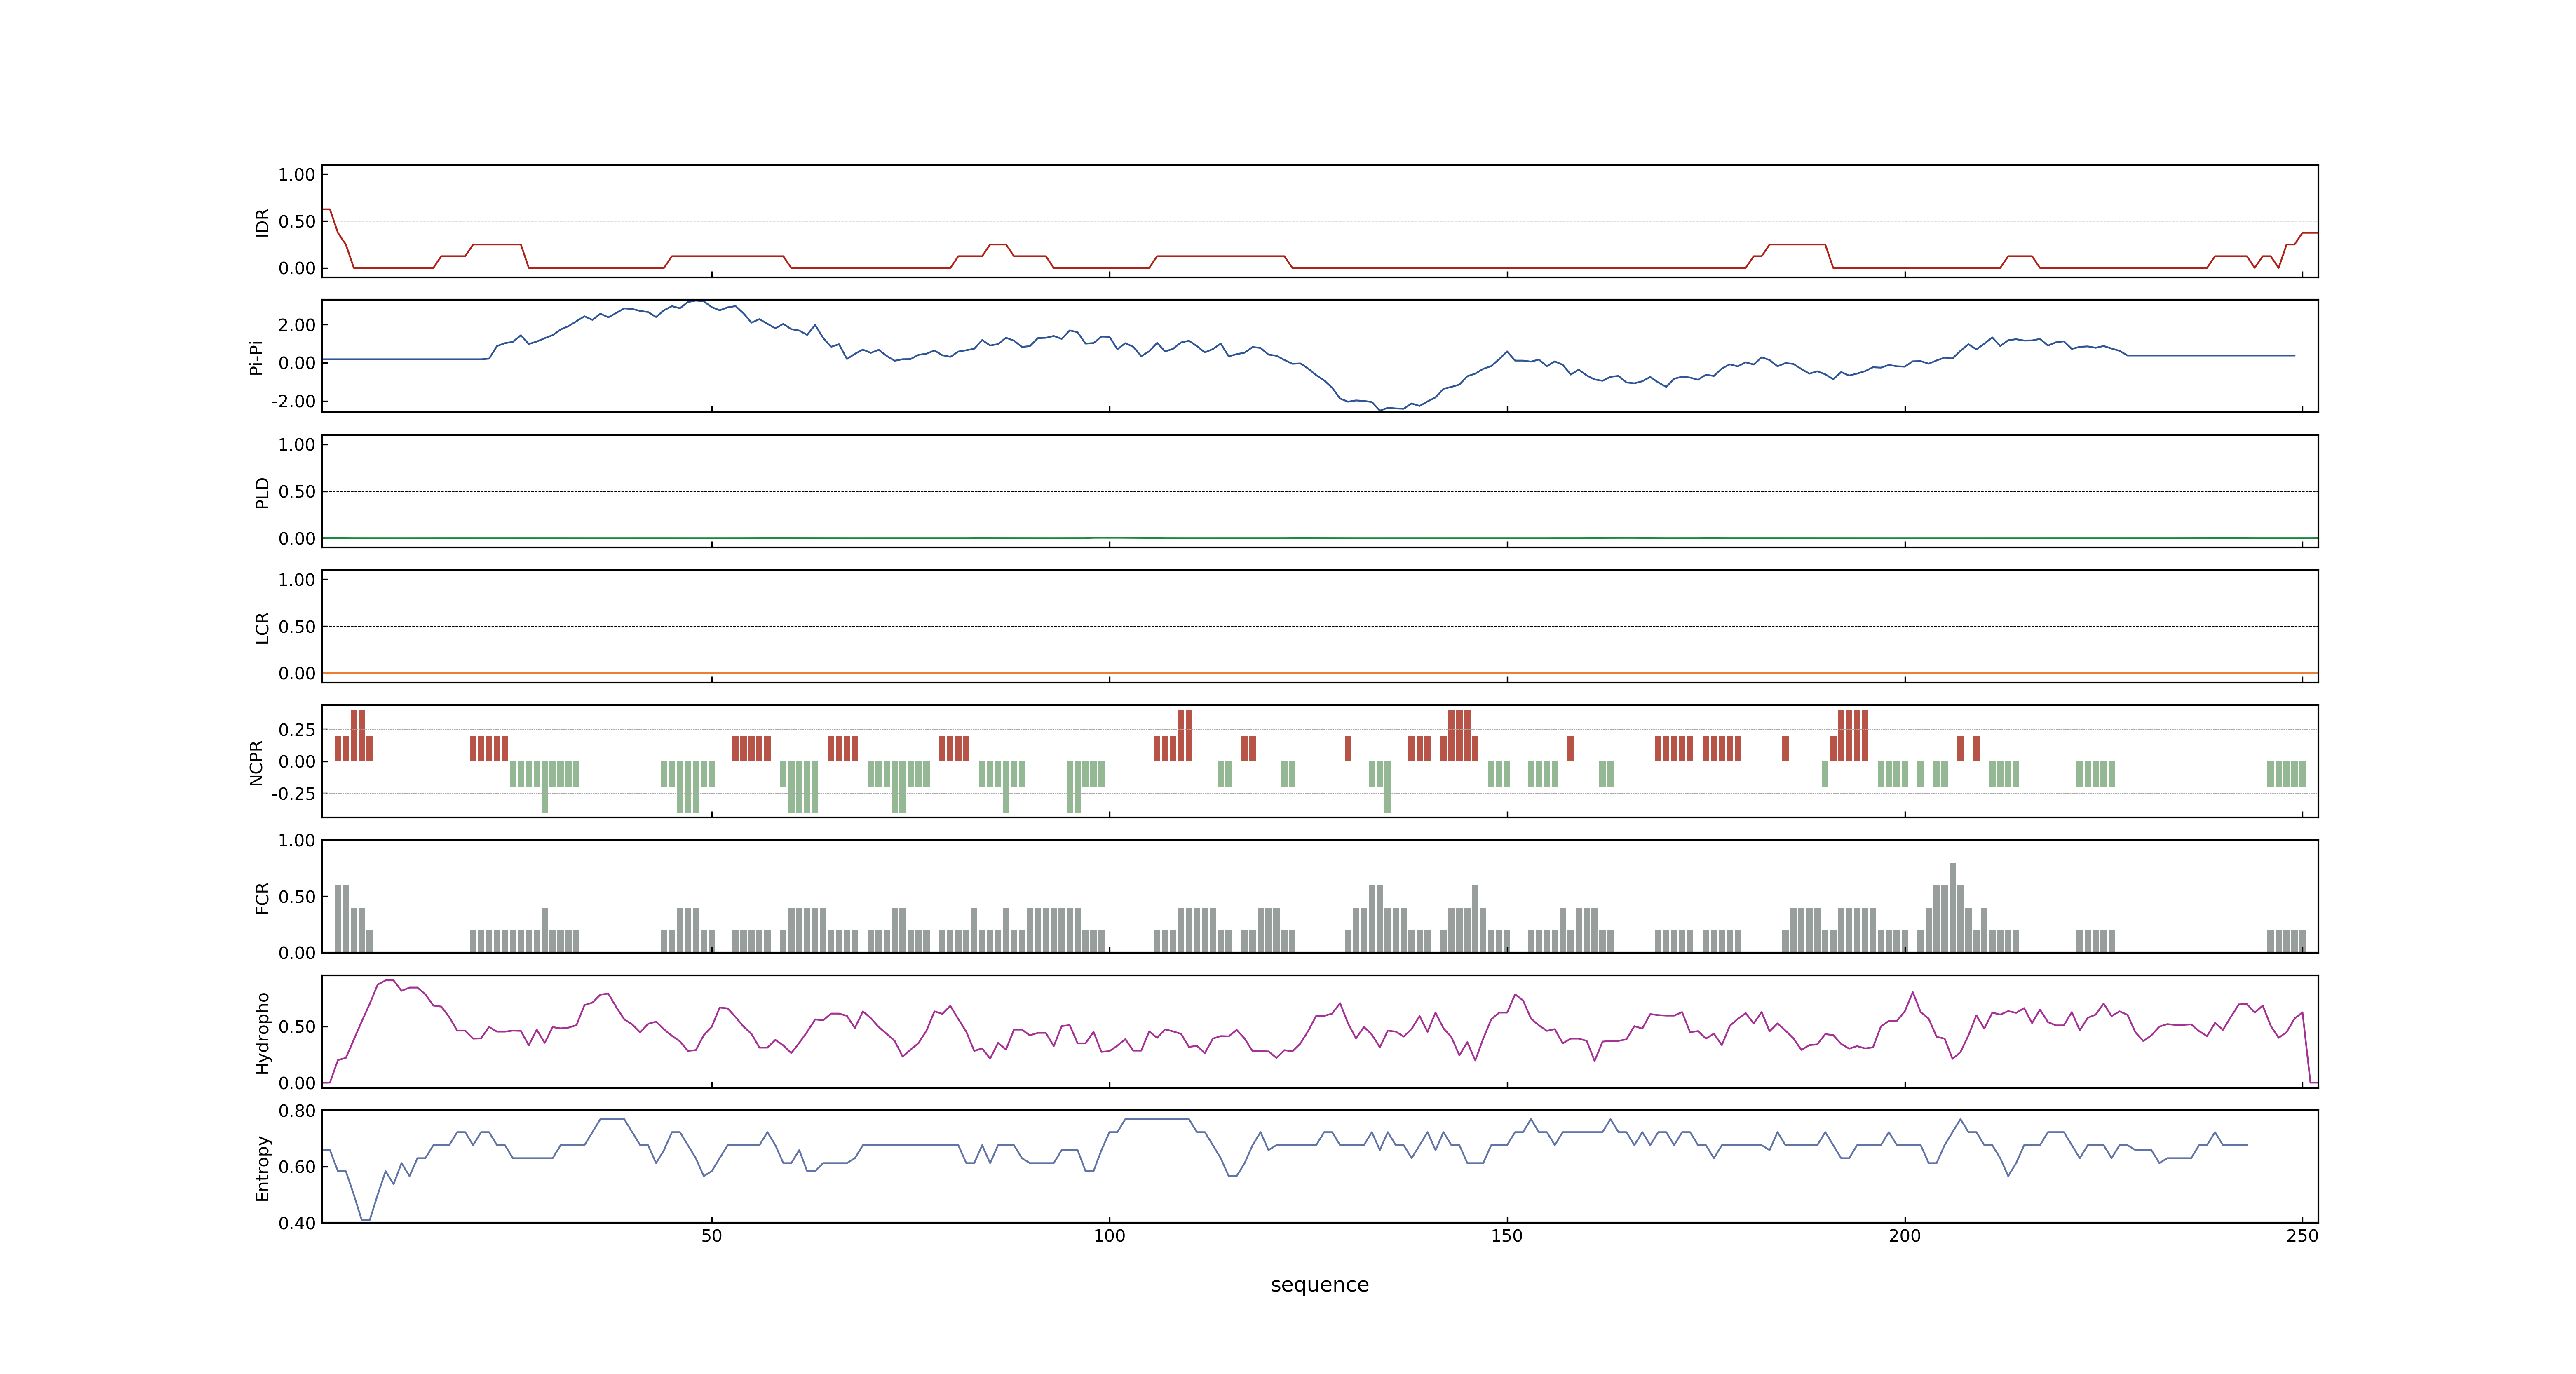
Task: Click the FCR axis label
Action: click(x=262, y=897)
